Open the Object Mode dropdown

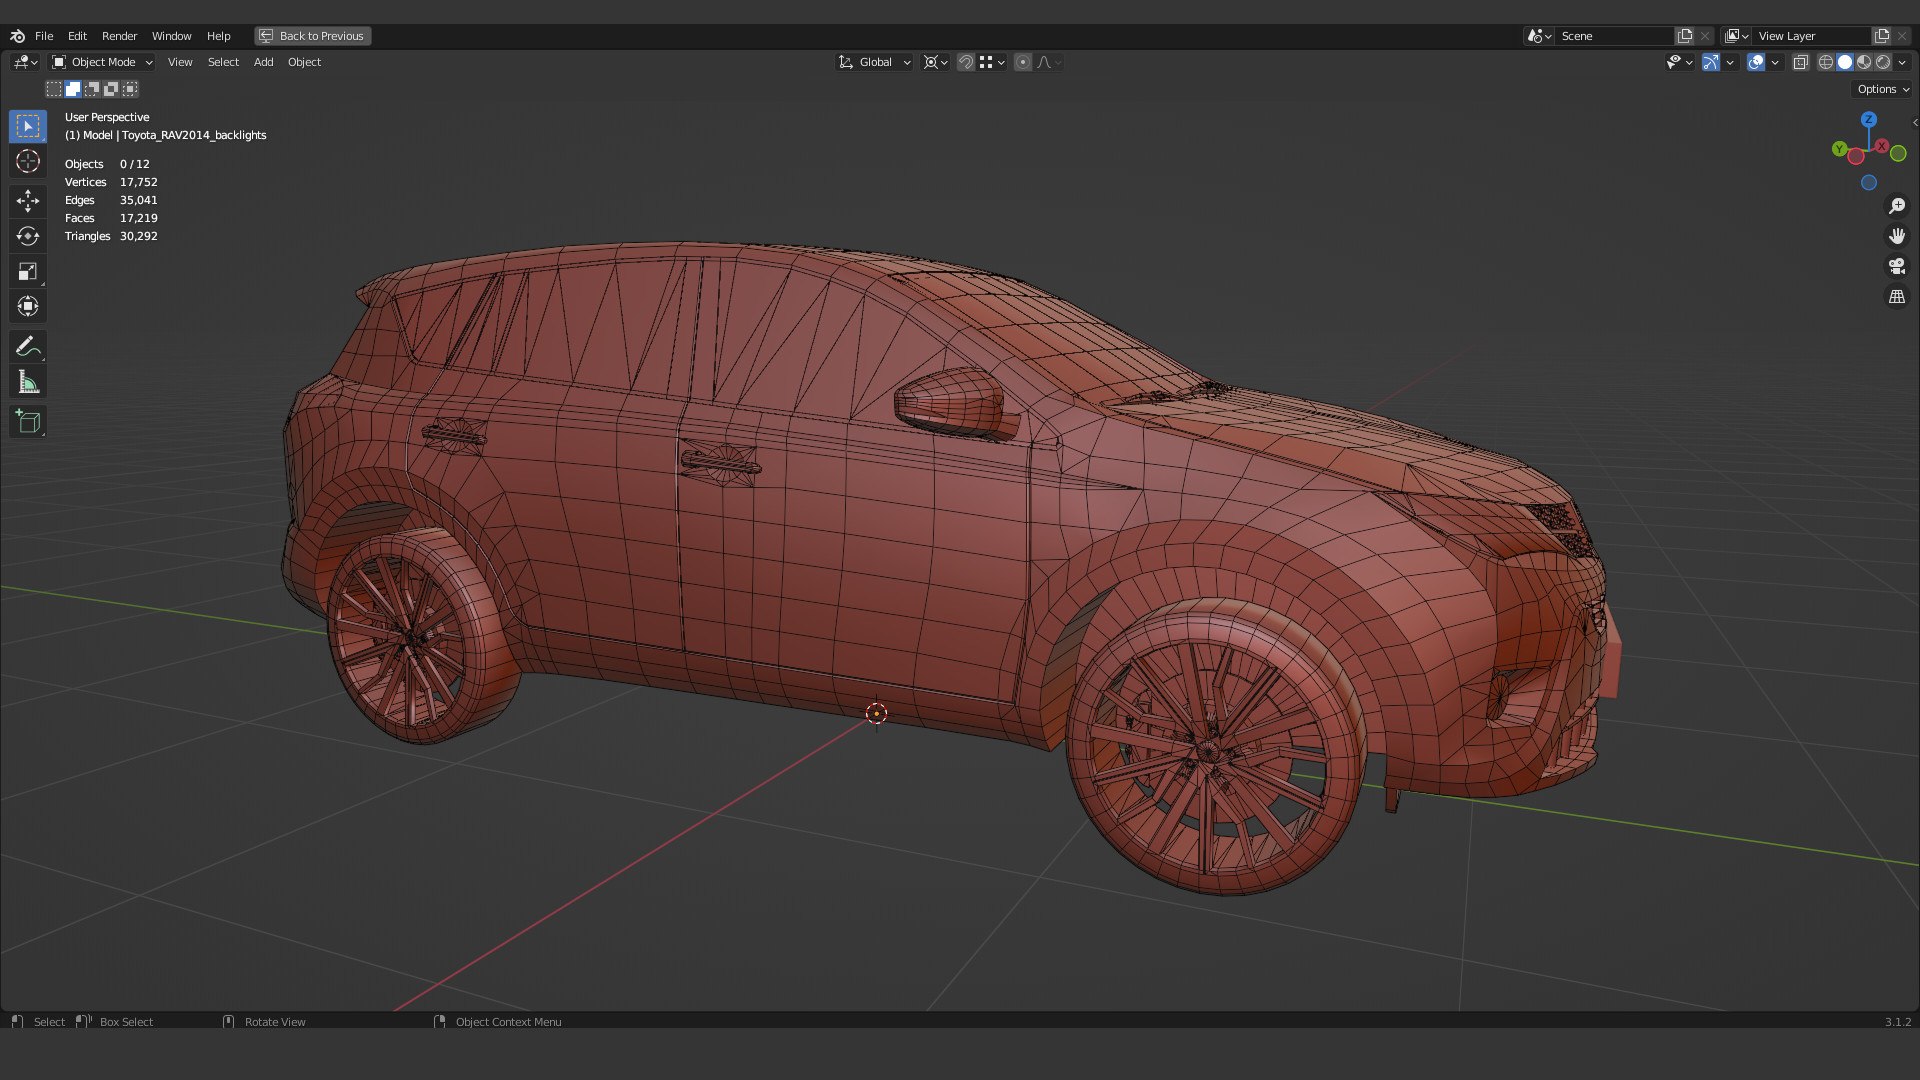(102, 62)
